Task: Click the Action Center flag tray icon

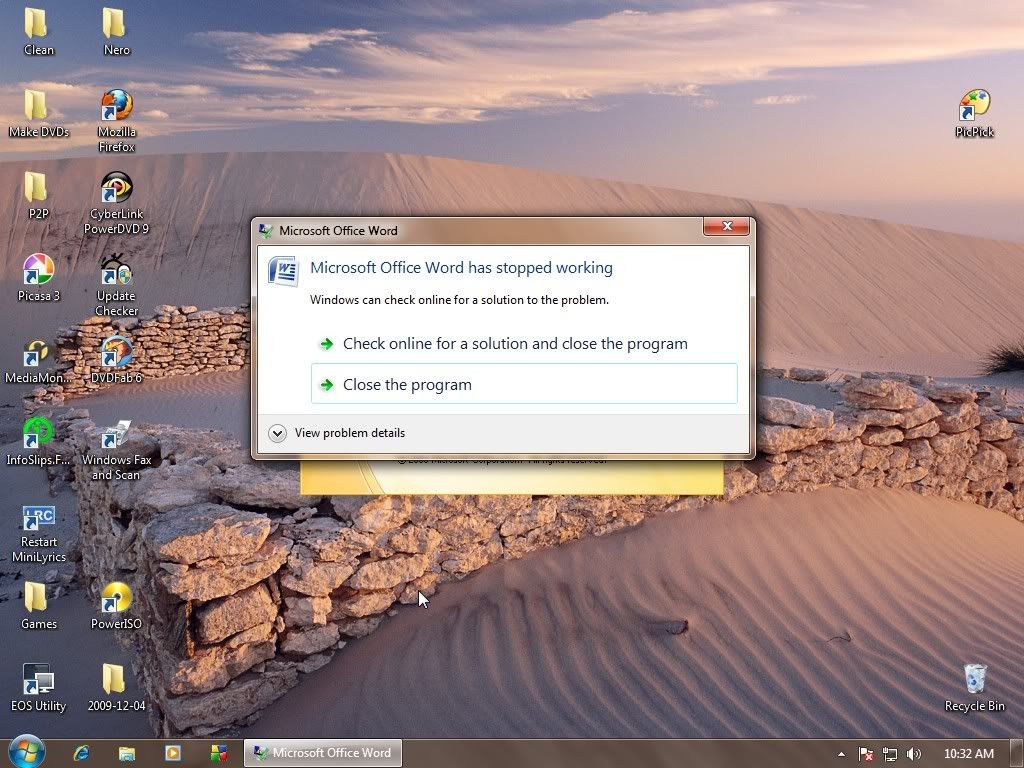Action: tap(866, 754)
